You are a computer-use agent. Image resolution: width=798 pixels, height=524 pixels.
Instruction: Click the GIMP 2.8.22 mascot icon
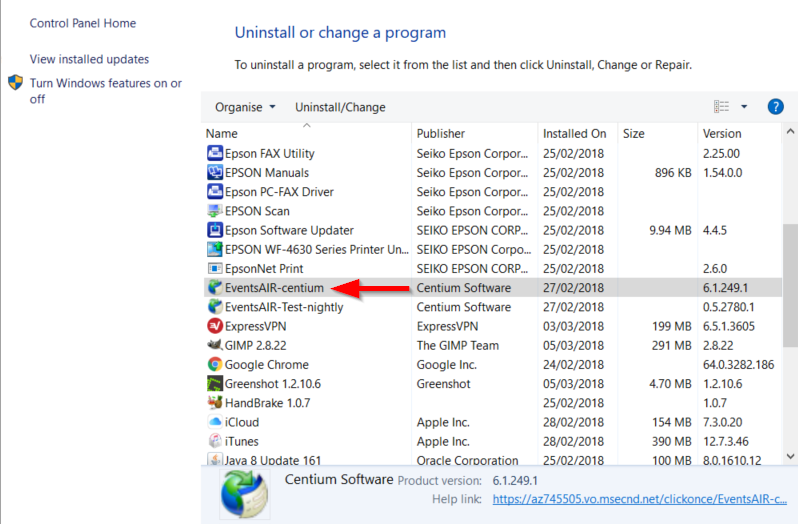215,345
